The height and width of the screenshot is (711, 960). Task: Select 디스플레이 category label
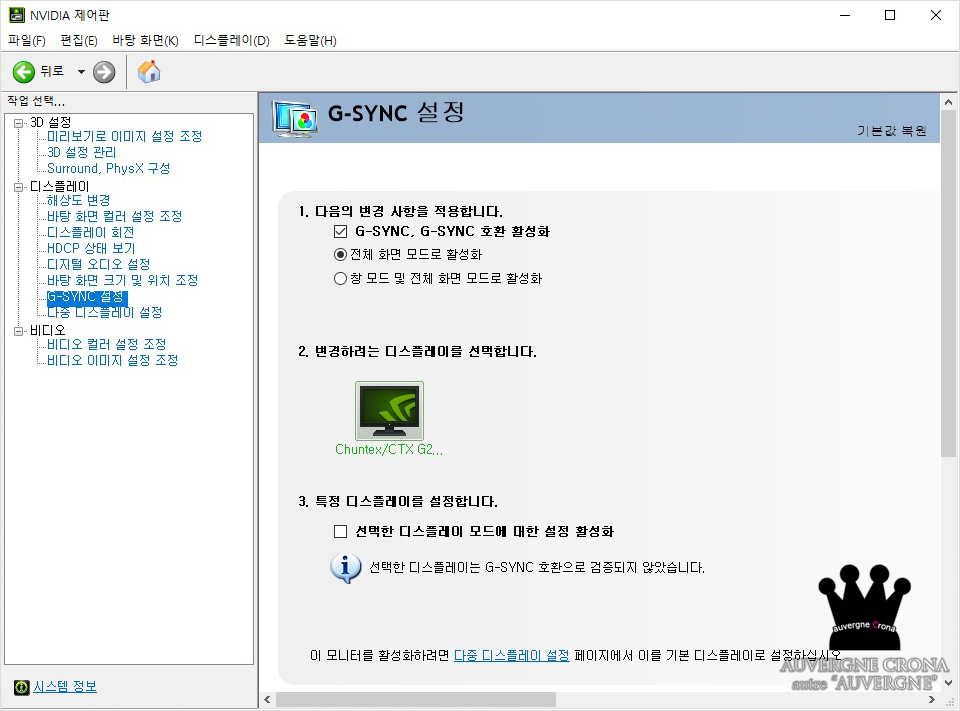(59, 186)
